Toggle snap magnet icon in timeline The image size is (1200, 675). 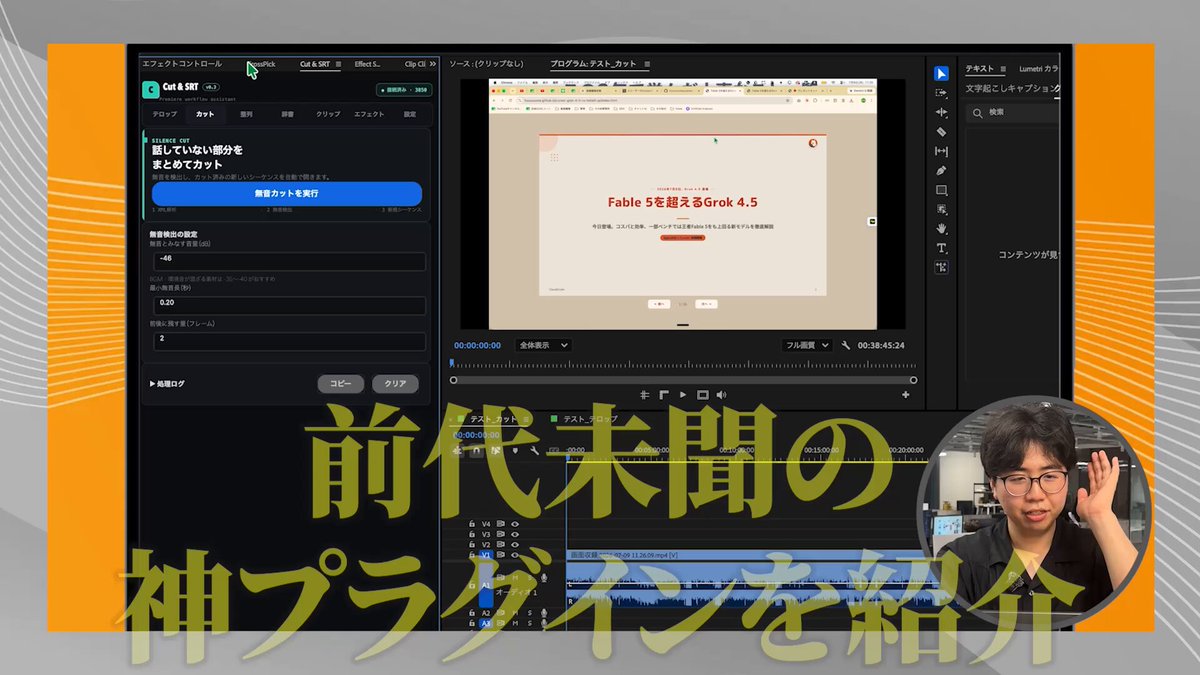tap(477, 450)
